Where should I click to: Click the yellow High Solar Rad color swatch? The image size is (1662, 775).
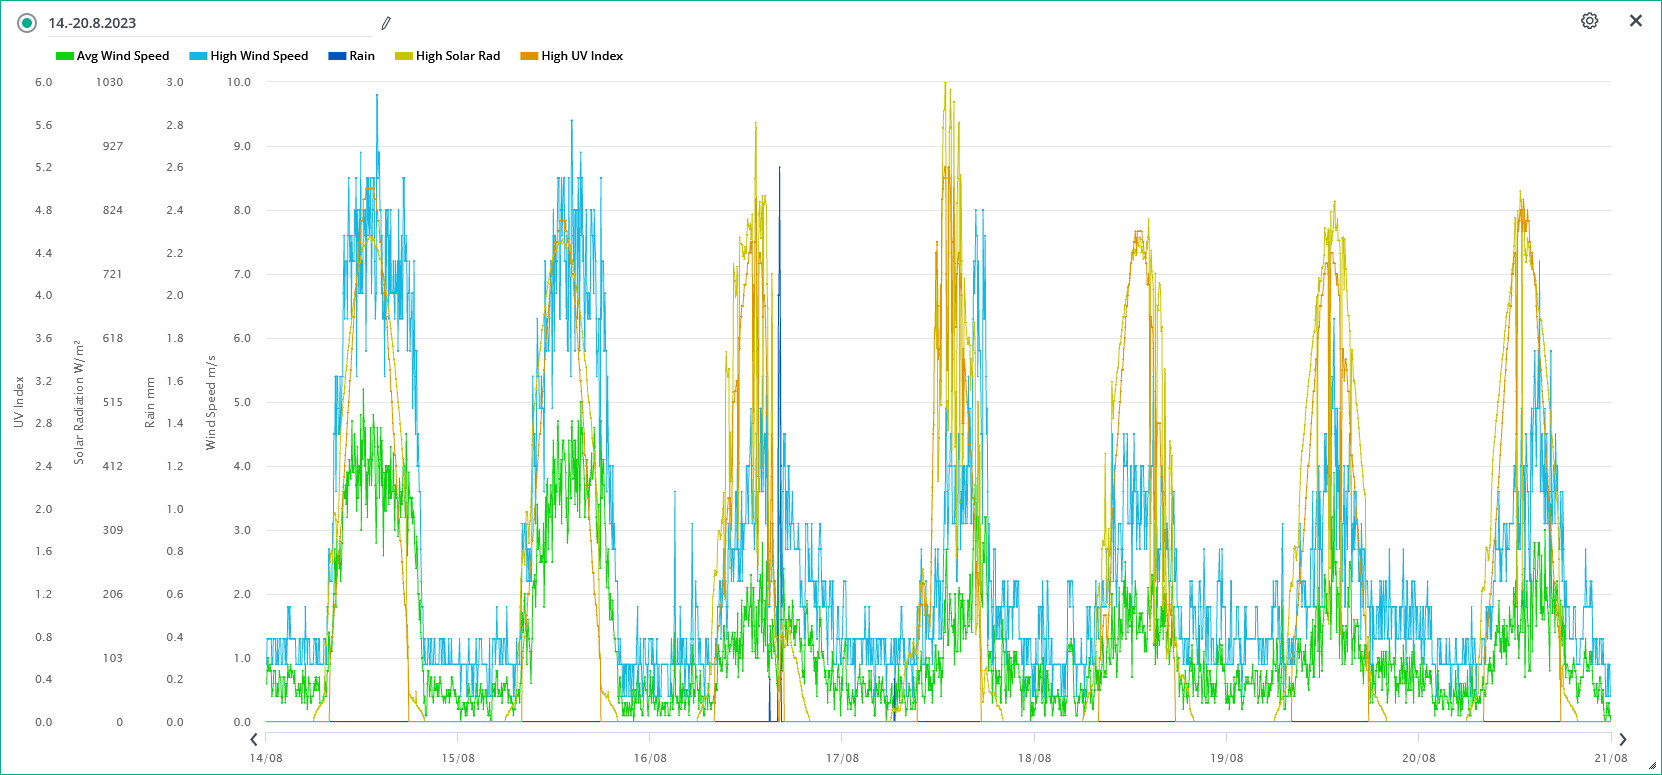pos(403,56)
